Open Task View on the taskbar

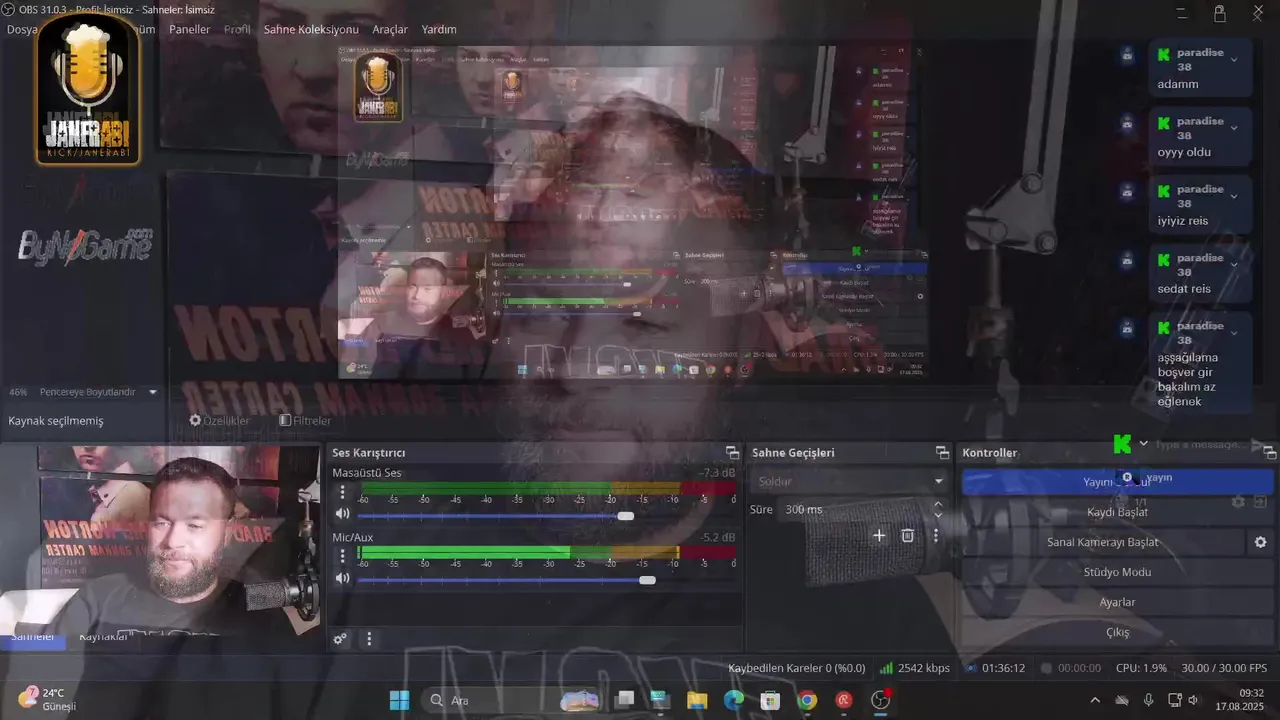[x=625, y=700]
